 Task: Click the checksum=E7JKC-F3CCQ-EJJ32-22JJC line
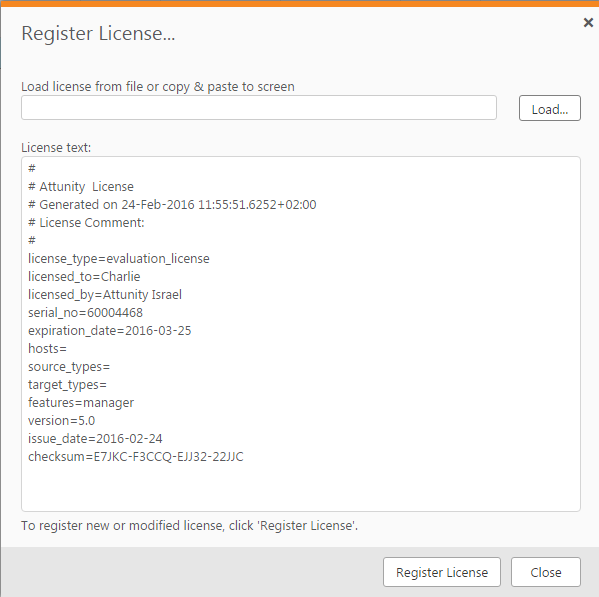(136, 456)
